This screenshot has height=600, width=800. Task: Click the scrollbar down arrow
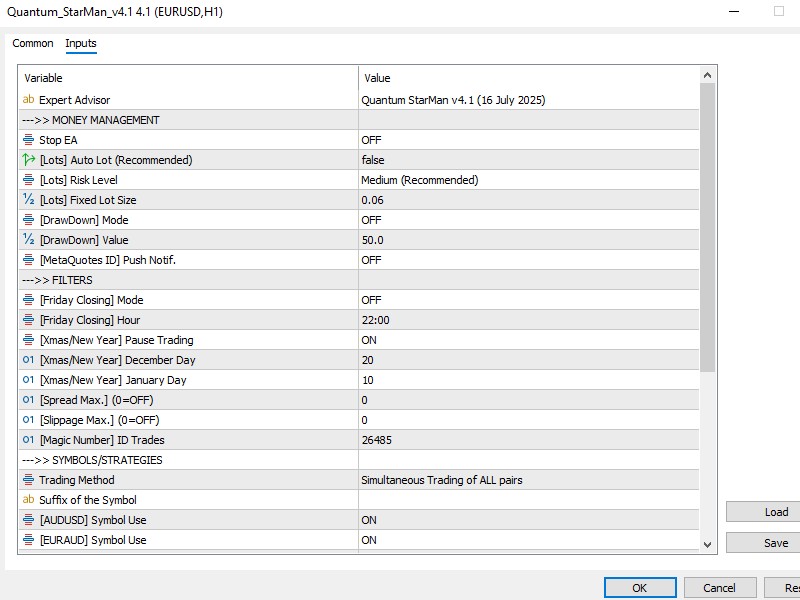coord(708,544)
